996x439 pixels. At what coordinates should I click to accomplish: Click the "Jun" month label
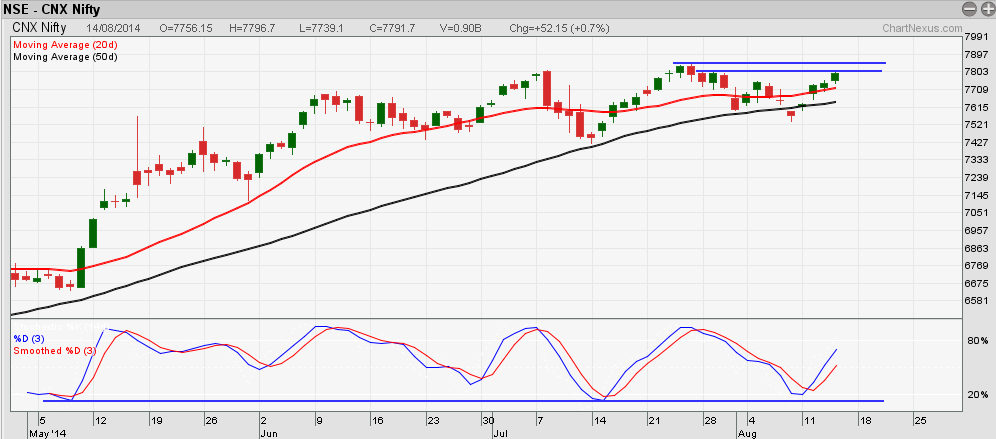[269, 432]
